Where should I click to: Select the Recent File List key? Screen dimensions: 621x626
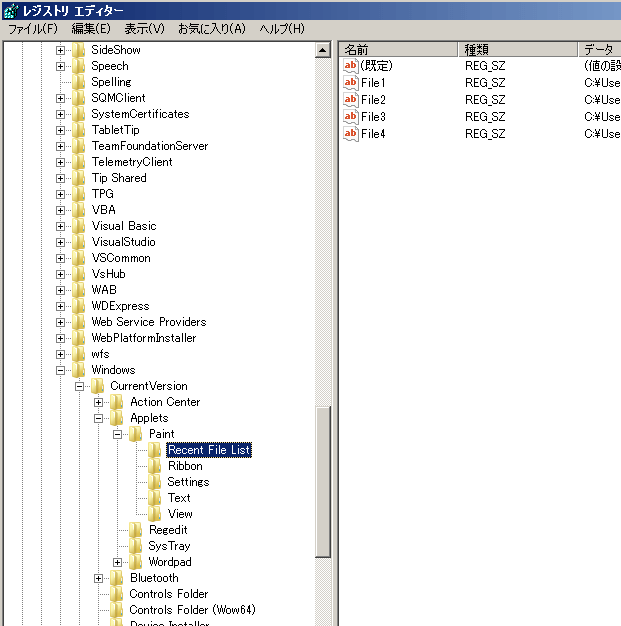209,450
